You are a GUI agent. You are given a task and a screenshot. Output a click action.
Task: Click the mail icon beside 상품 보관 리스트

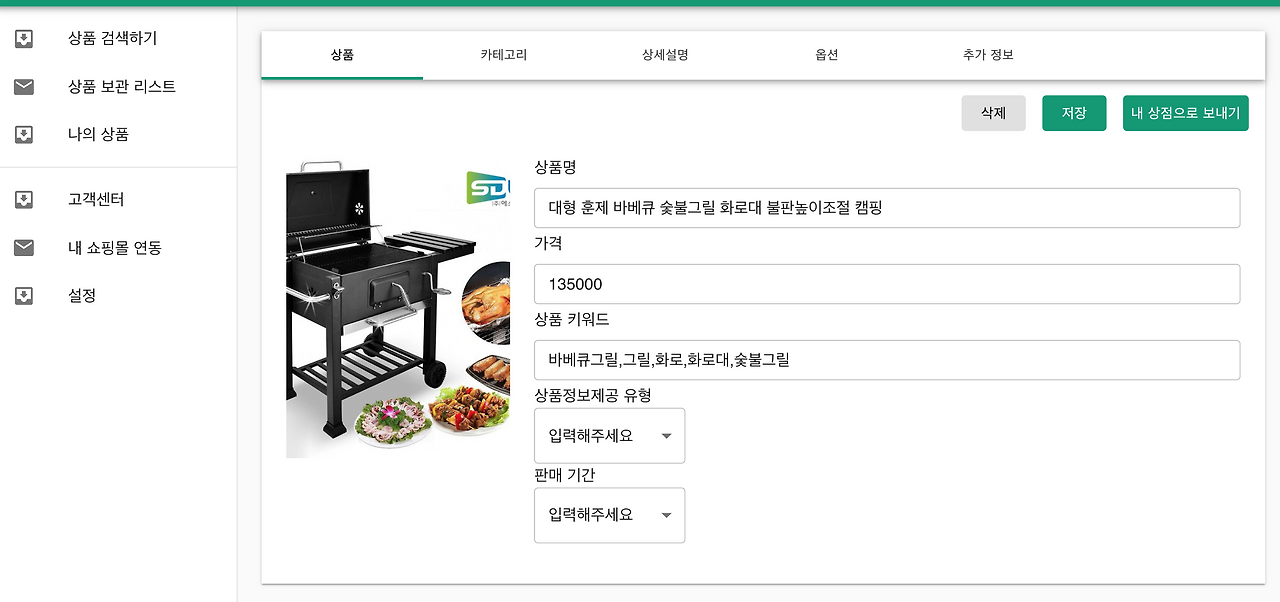(x=24, y=87)
